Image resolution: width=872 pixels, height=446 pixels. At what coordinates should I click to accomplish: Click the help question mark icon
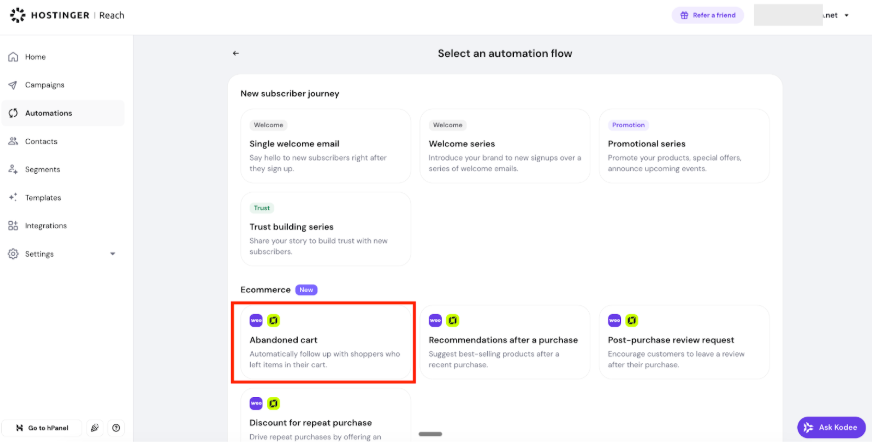pyautogui.click(x=116, y=428)
